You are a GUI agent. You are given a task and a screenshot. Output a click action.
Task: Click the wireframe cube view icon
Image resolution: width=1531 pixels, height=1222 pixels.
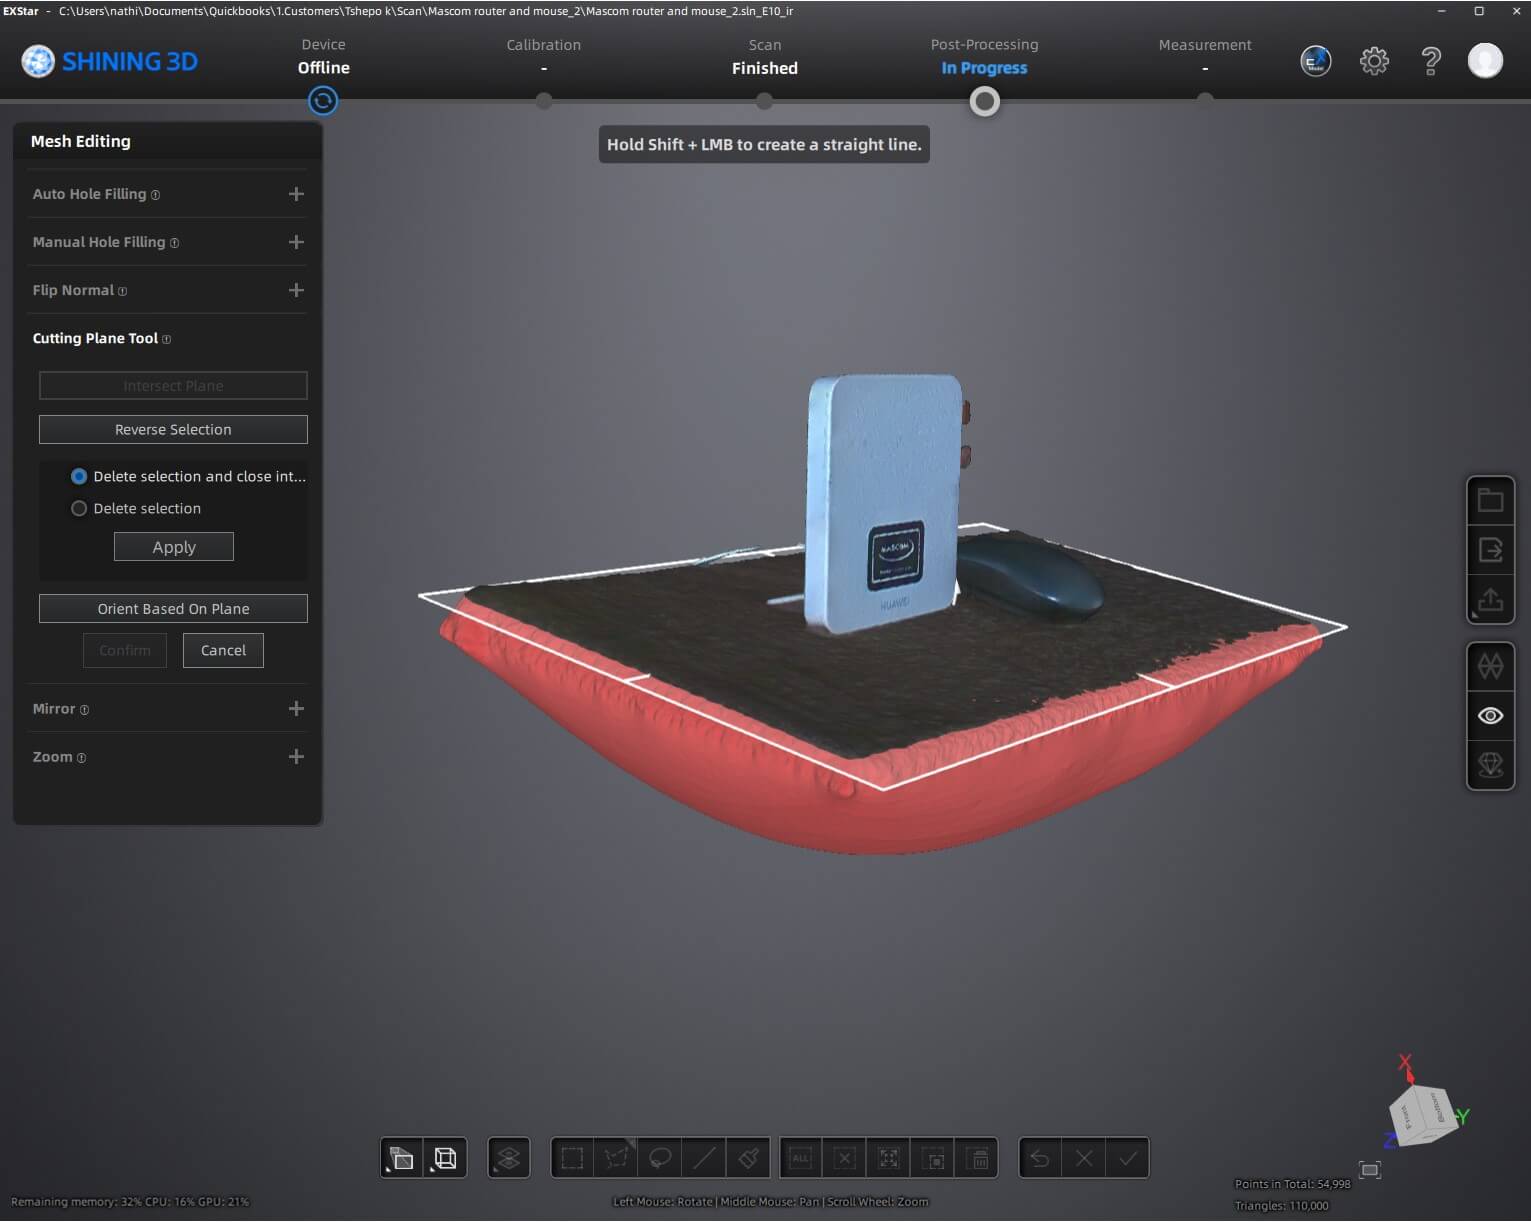[x=445, y=1158]
